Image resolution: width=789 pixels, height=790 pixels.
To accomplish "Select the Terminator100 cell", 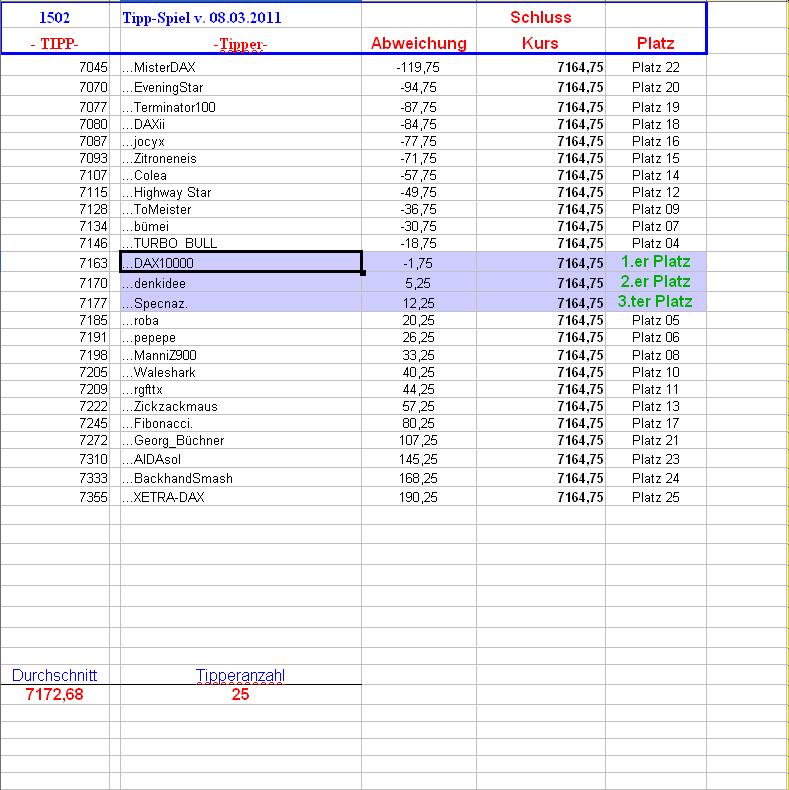I will click(241, 107).
